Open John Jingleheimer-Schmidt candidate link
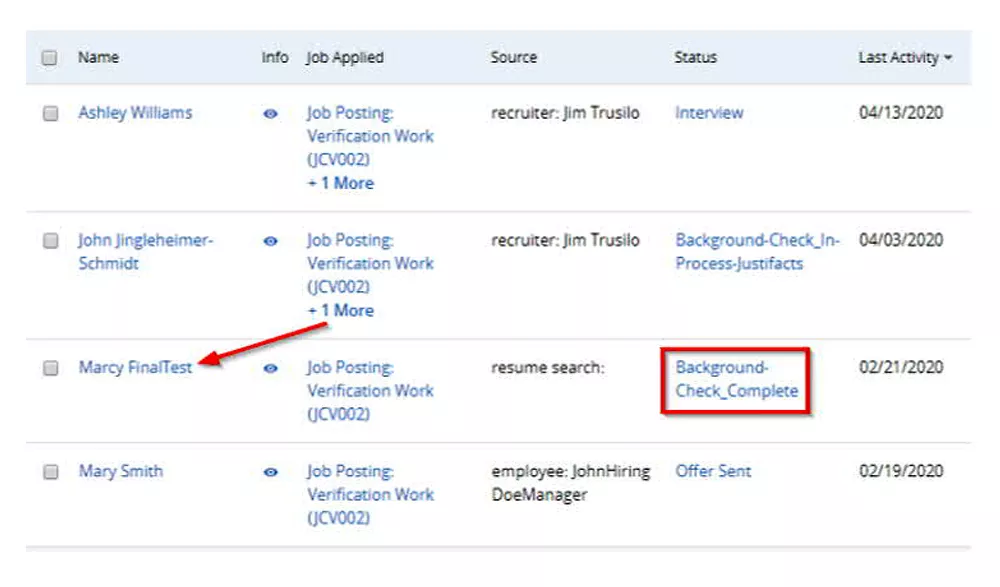The image size is (1000, 587). [x=145, y=252]
